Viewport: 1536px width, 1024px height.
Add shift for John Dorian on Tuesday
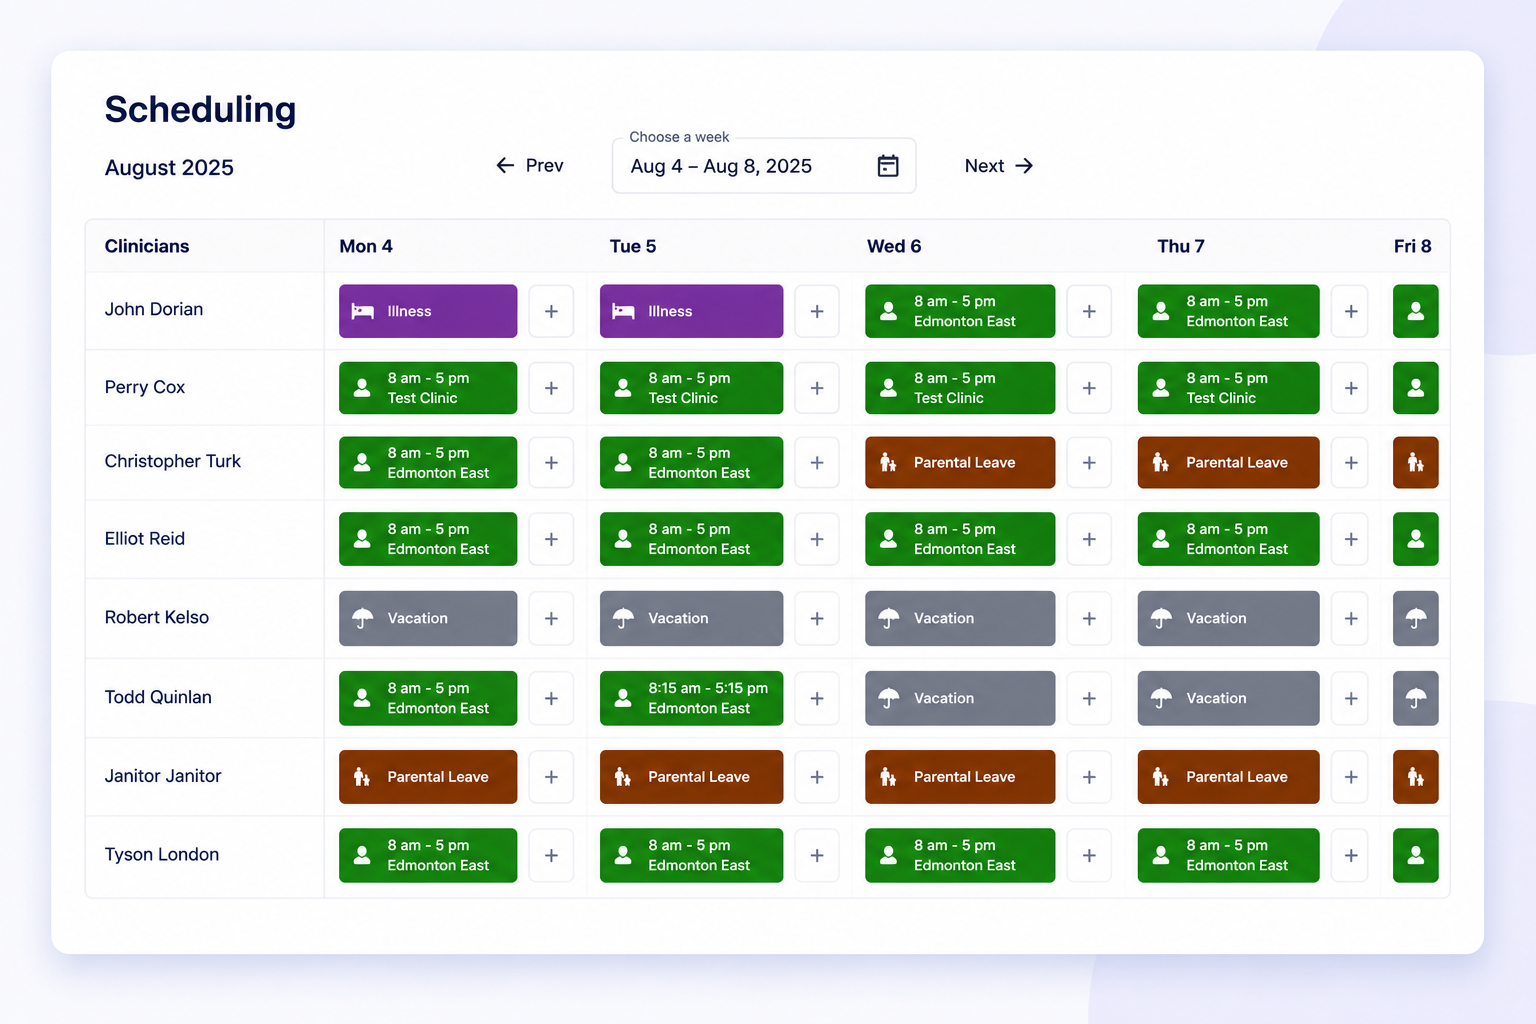coord(817,311)
